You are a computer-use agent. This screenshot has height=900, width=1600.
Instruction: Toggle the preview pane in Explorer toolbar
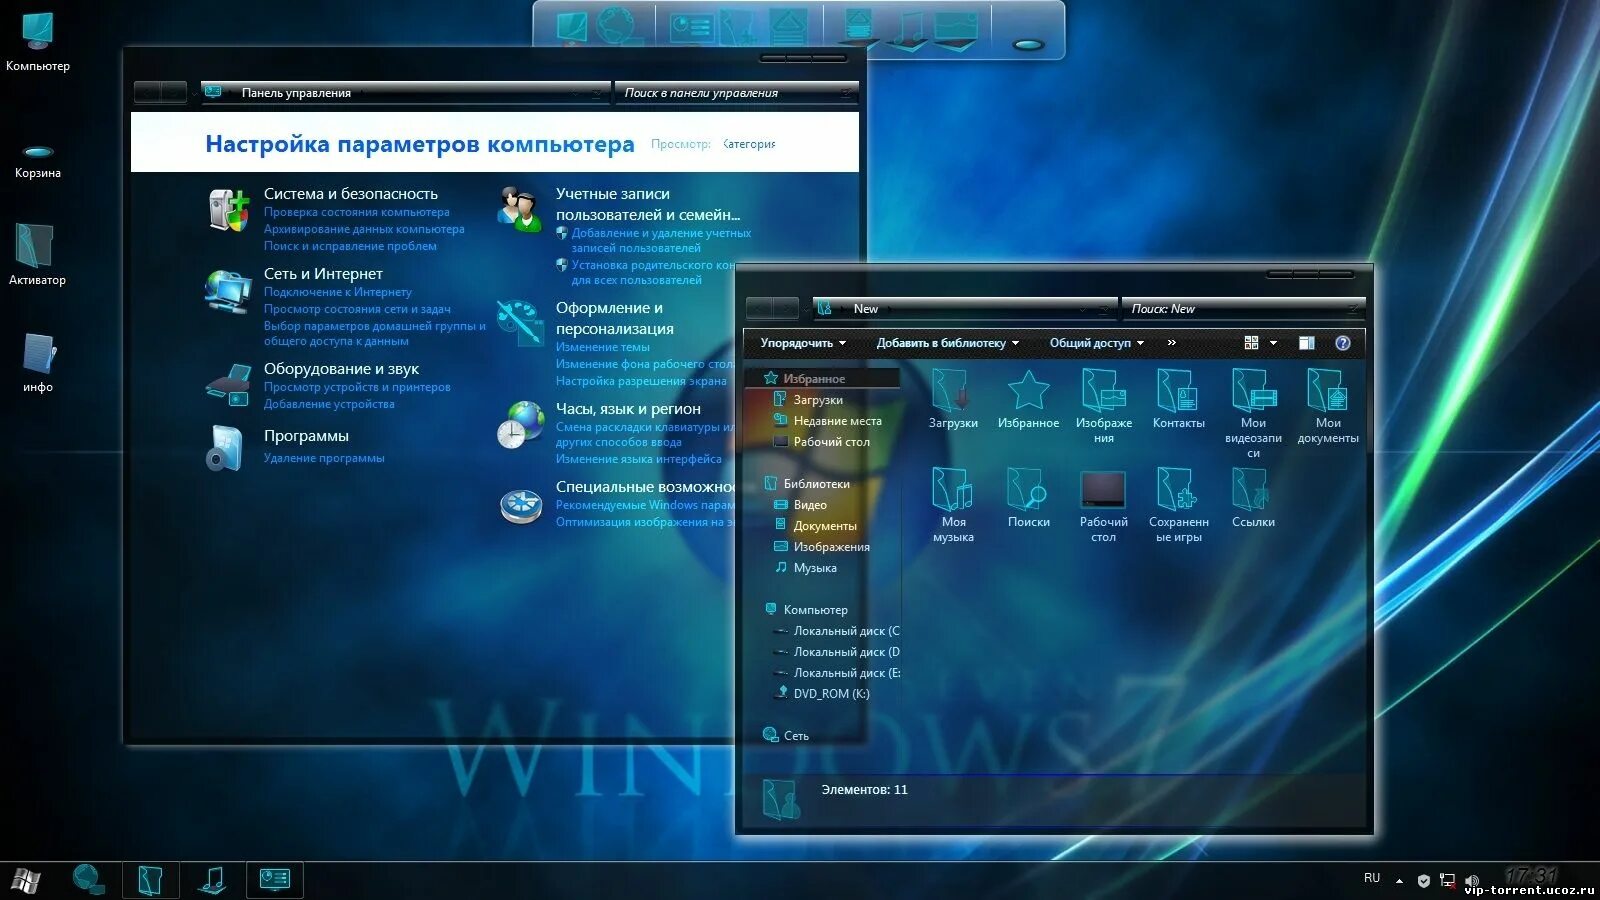coord(1306,343)
